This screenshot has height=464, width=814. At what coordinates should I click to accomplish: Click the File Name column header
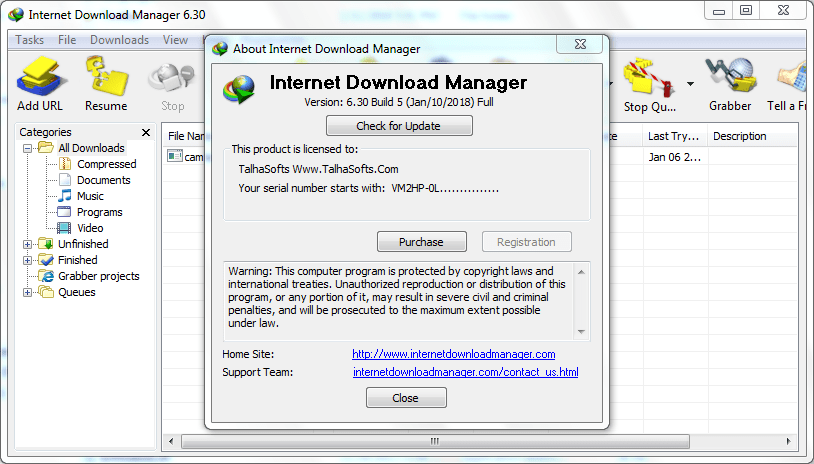coord(185,137)
